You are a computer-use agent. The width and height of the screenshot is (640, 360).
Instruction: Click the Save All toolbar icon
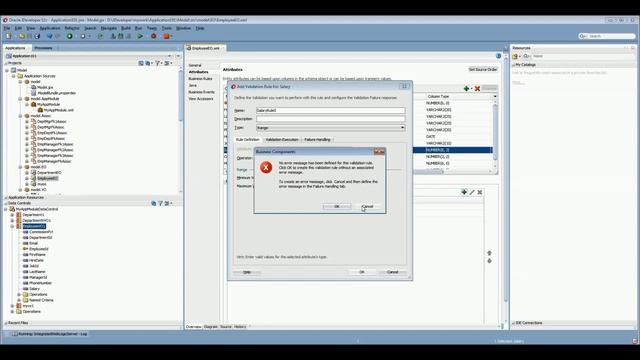pyautogui.click(x=37, y=36)
